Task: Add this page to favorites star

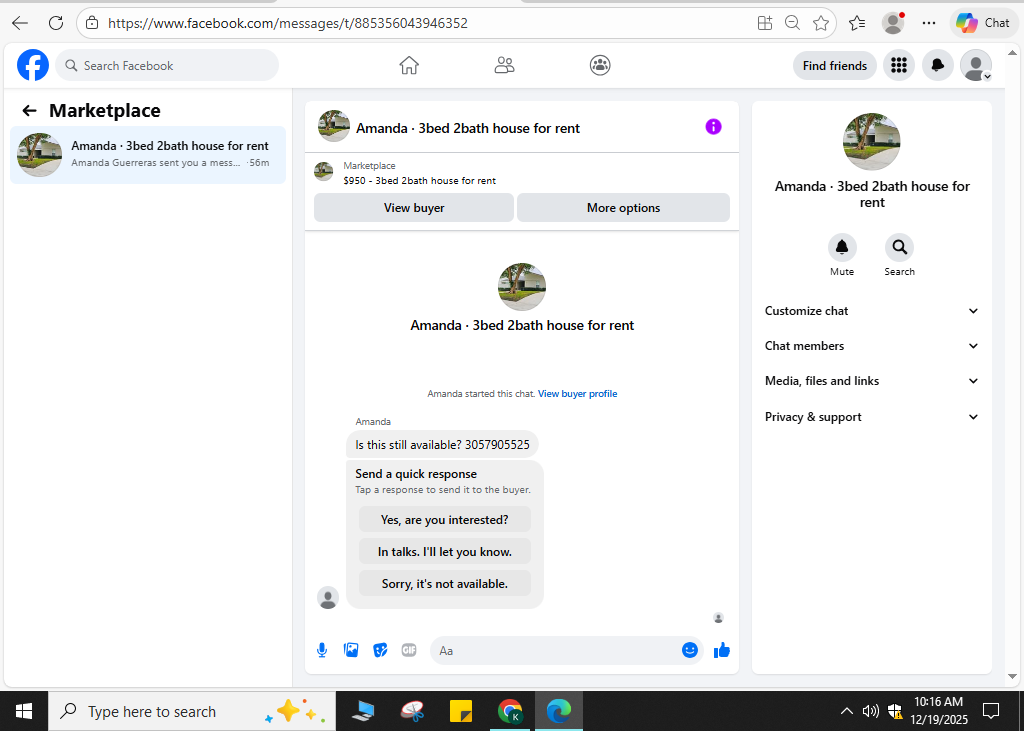Action: click(821, 23)
